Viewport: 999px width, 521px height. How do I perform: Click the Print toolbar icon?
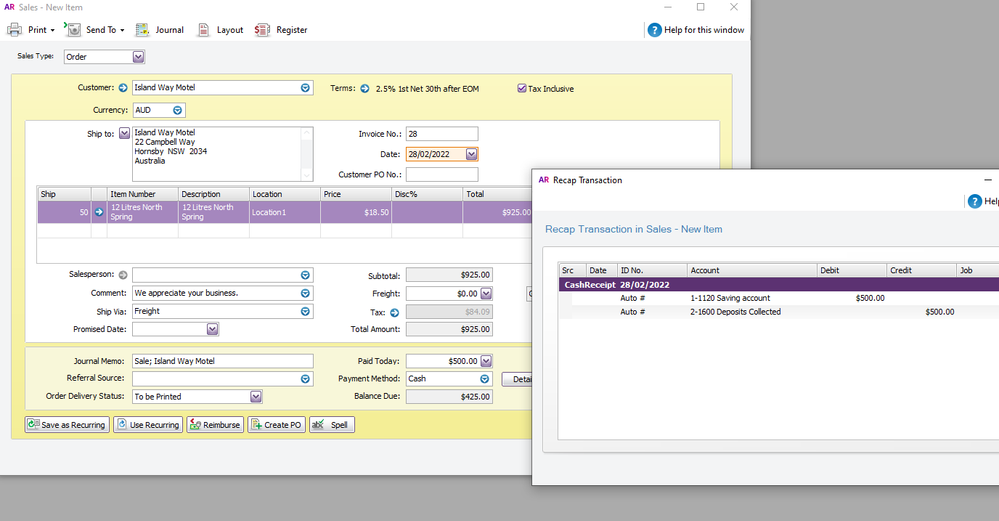click(16, 30)
